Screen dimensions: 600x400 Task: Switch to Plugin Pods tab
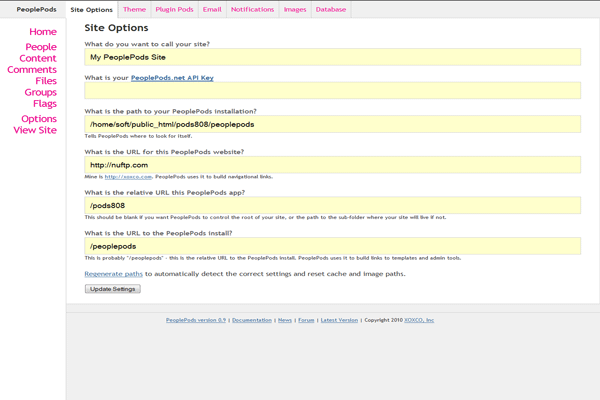[174, 9]
